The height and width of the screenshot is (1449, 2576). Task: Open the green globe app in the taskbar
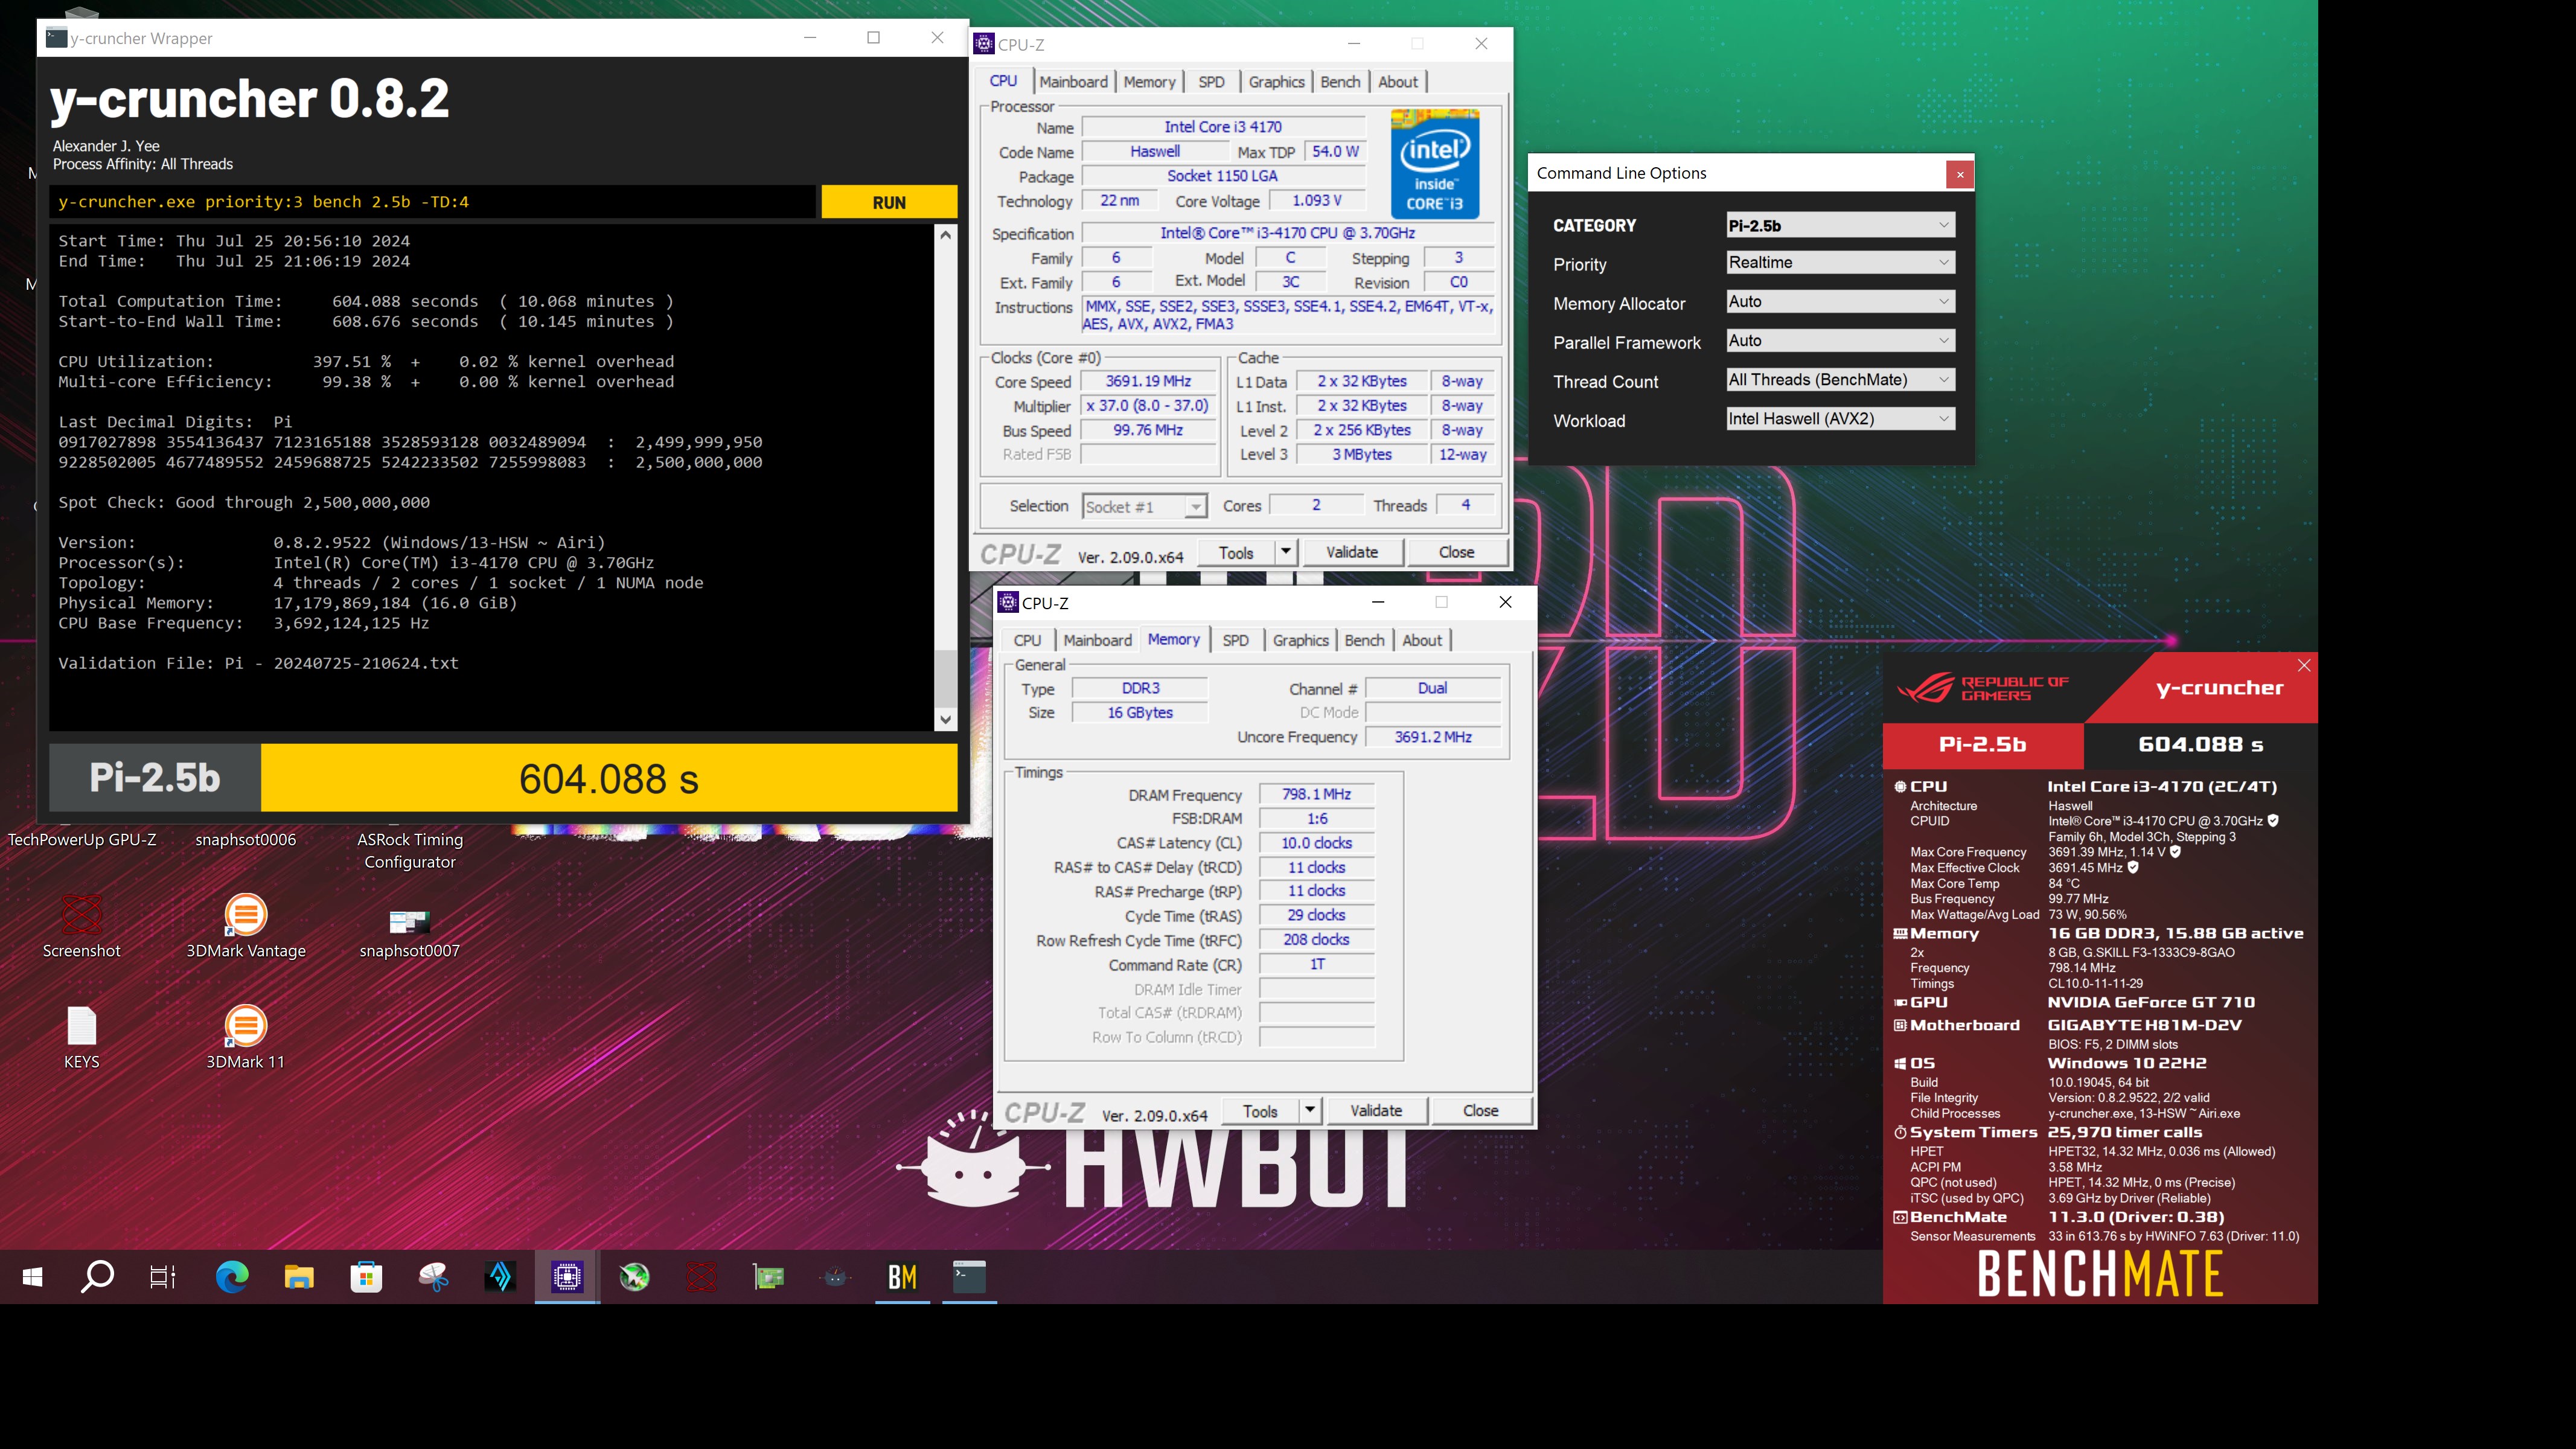pos(634,1277)
